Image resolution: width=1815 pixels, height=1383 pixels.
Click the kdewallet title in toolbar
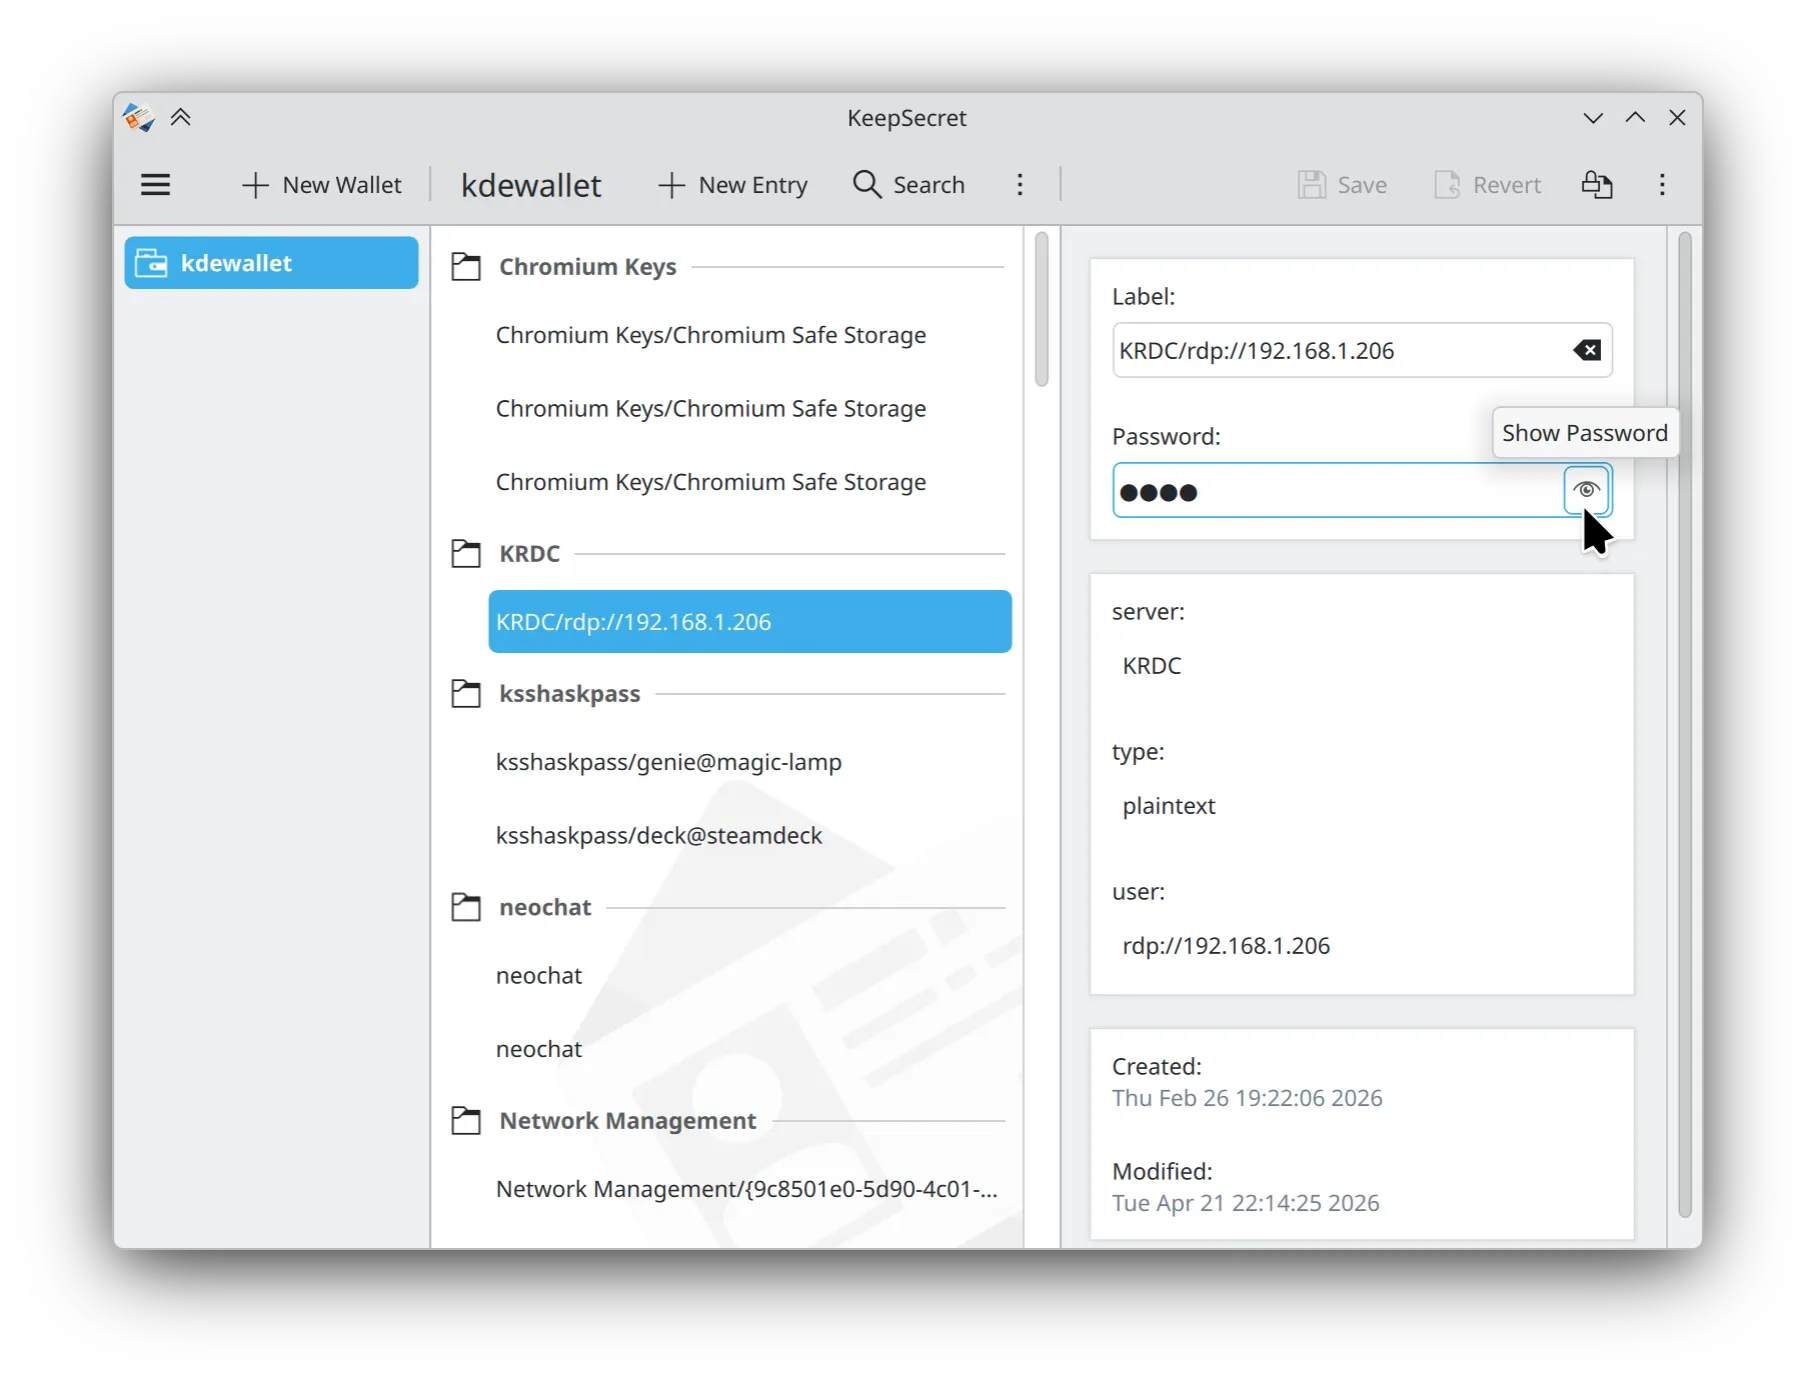(531, 185)
